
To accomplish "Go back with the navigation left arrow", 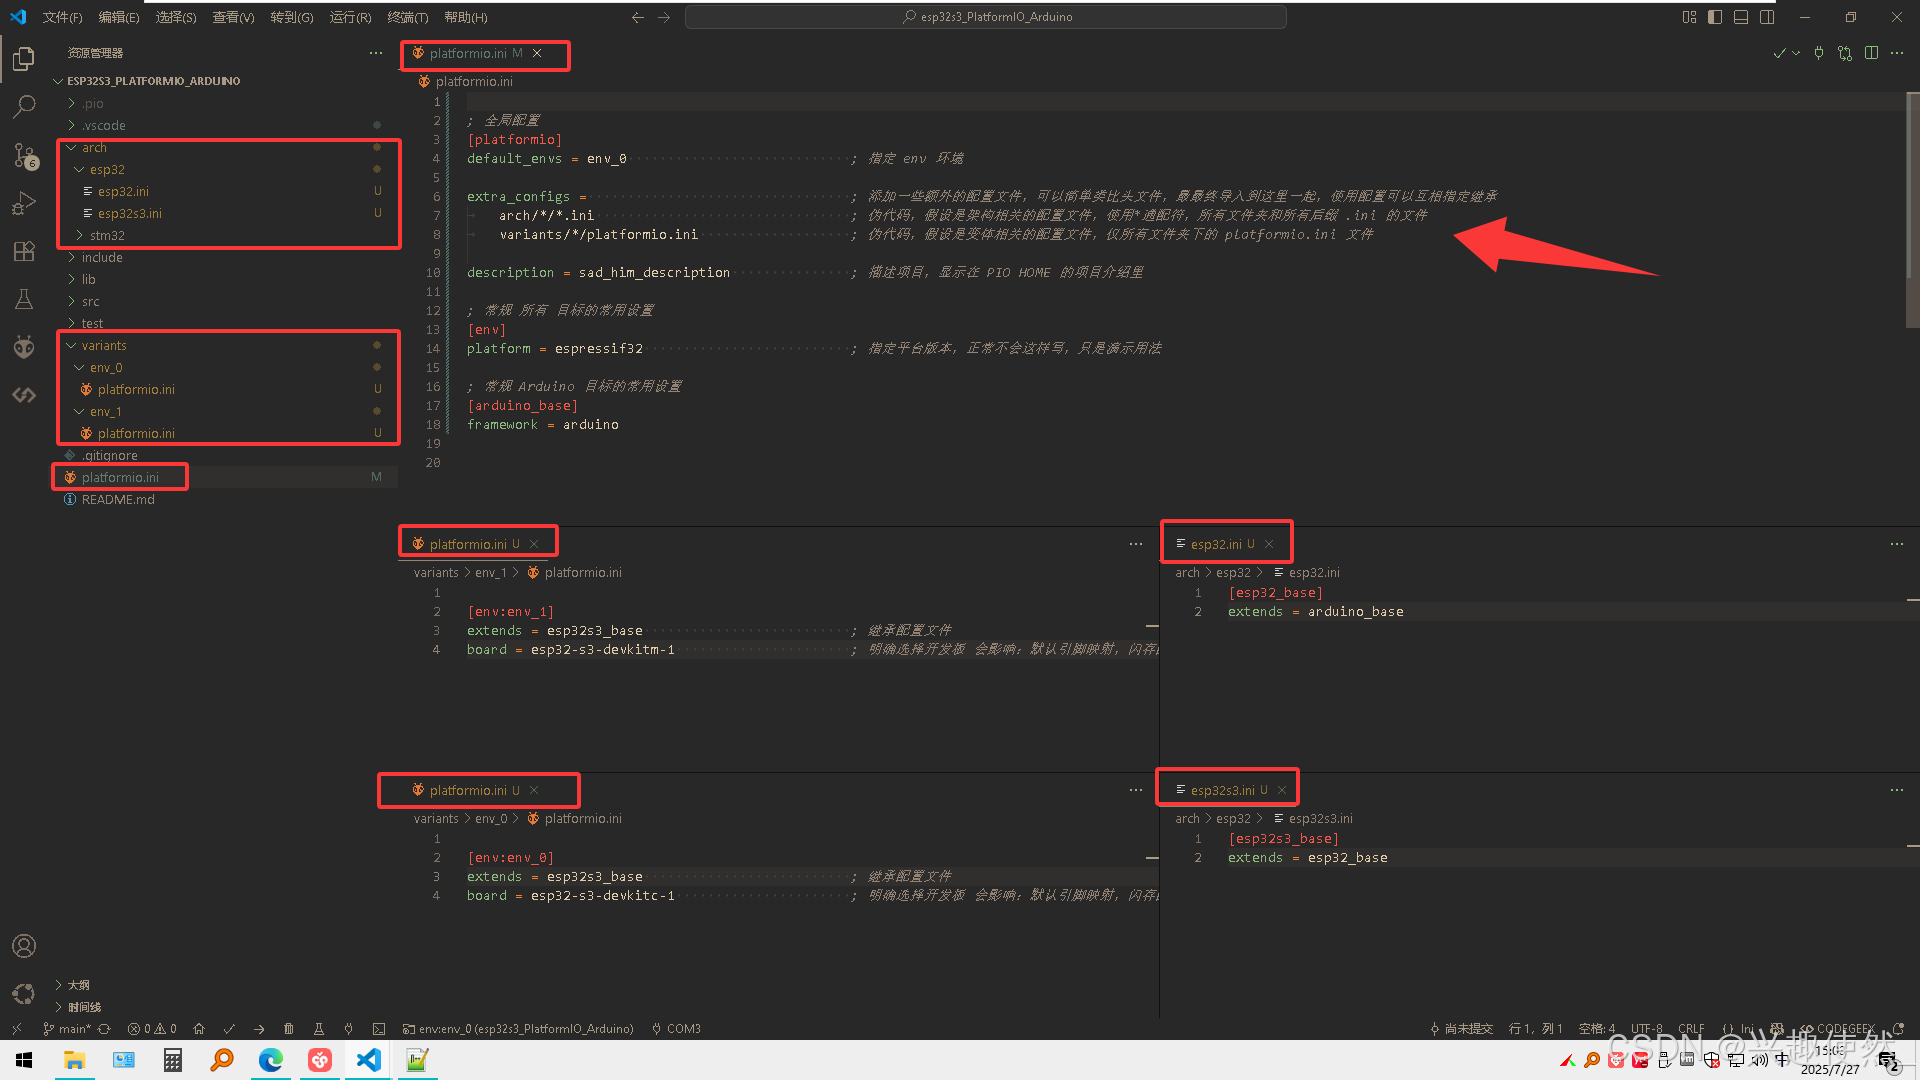I will [x=637, y=17].
